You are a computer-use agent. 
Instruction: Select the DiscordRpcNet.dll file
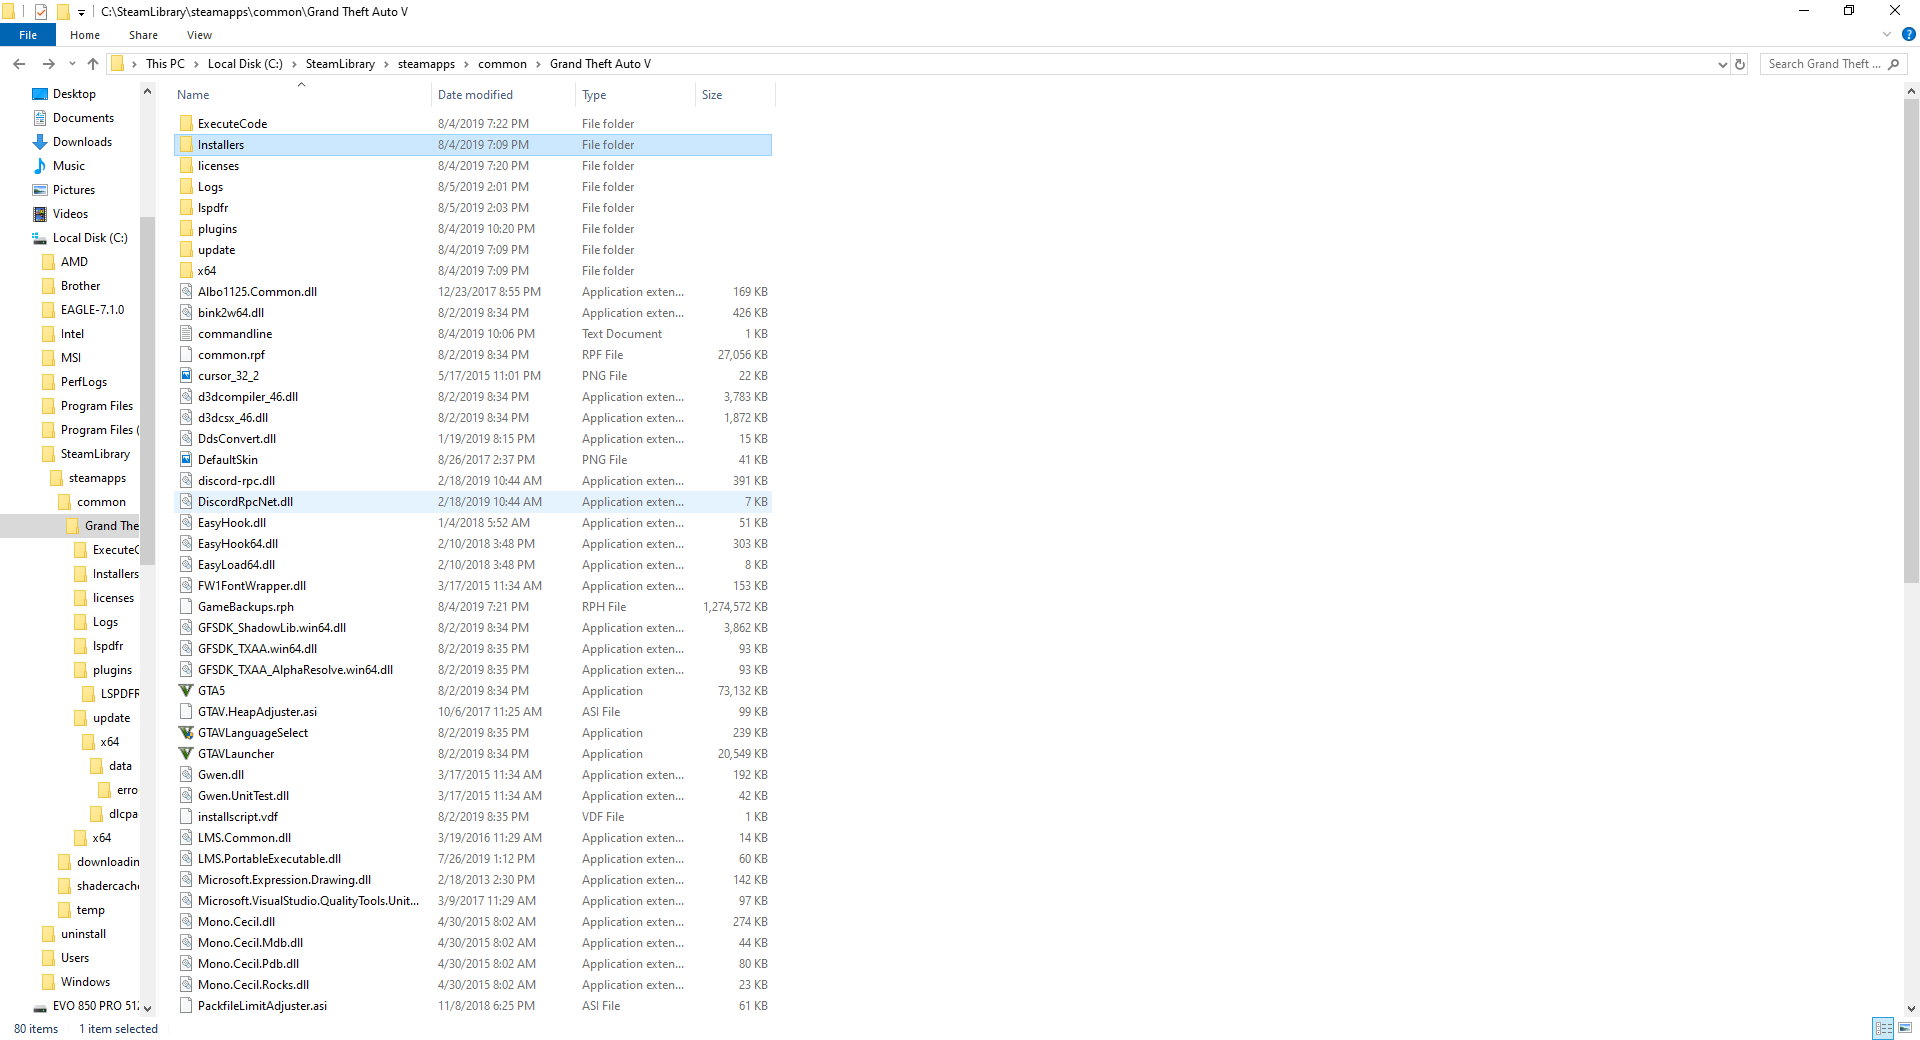pyautogui.click(x=473, y=502)
